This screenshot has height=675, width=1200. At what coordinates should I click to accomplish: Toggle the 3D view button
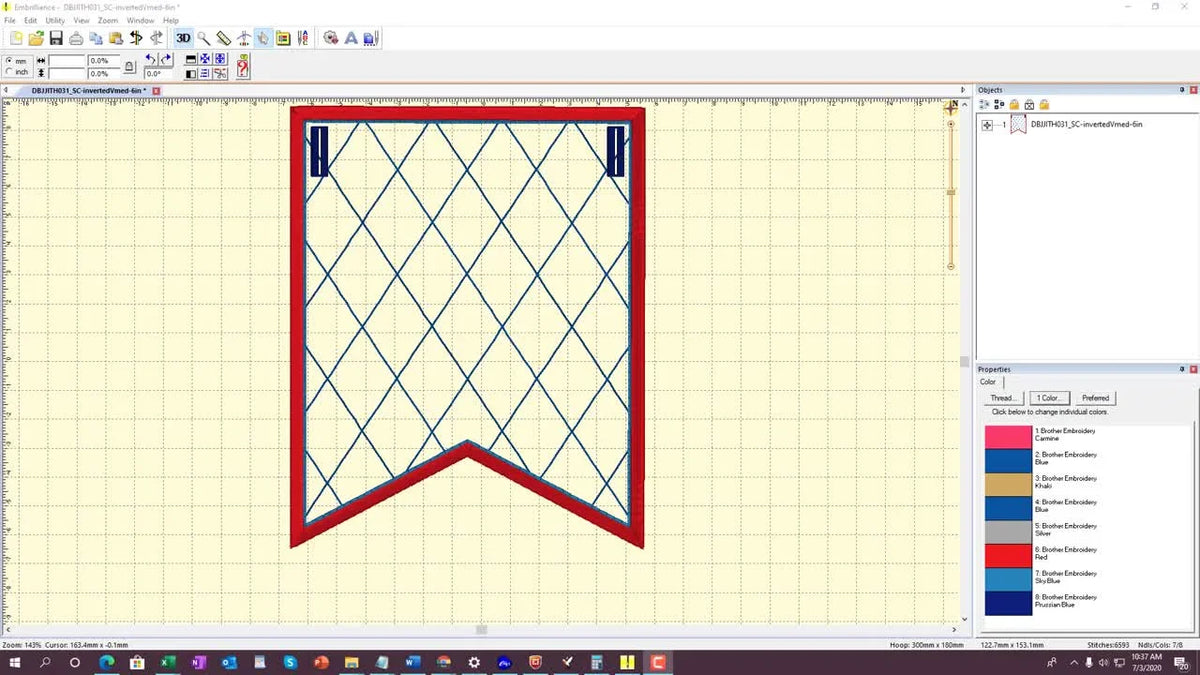point(183,38)
